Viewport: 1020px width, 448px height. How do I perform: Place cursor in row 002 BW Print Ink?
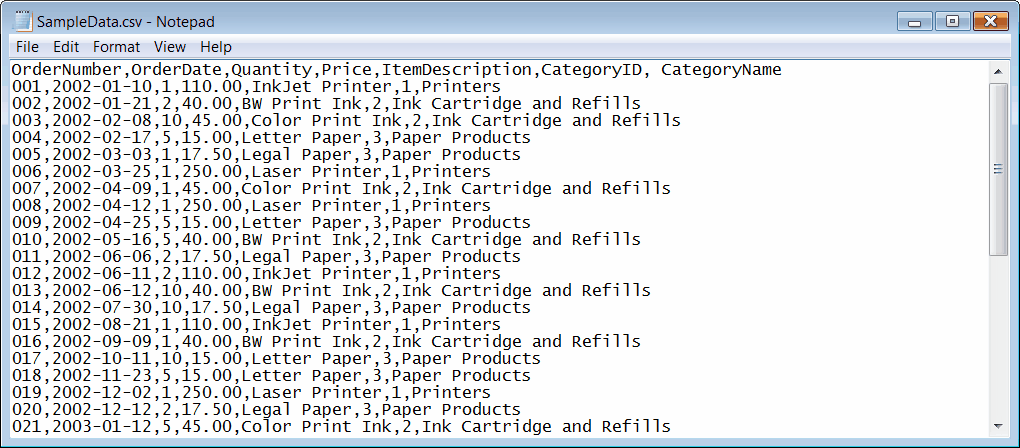tap(326, 103)
